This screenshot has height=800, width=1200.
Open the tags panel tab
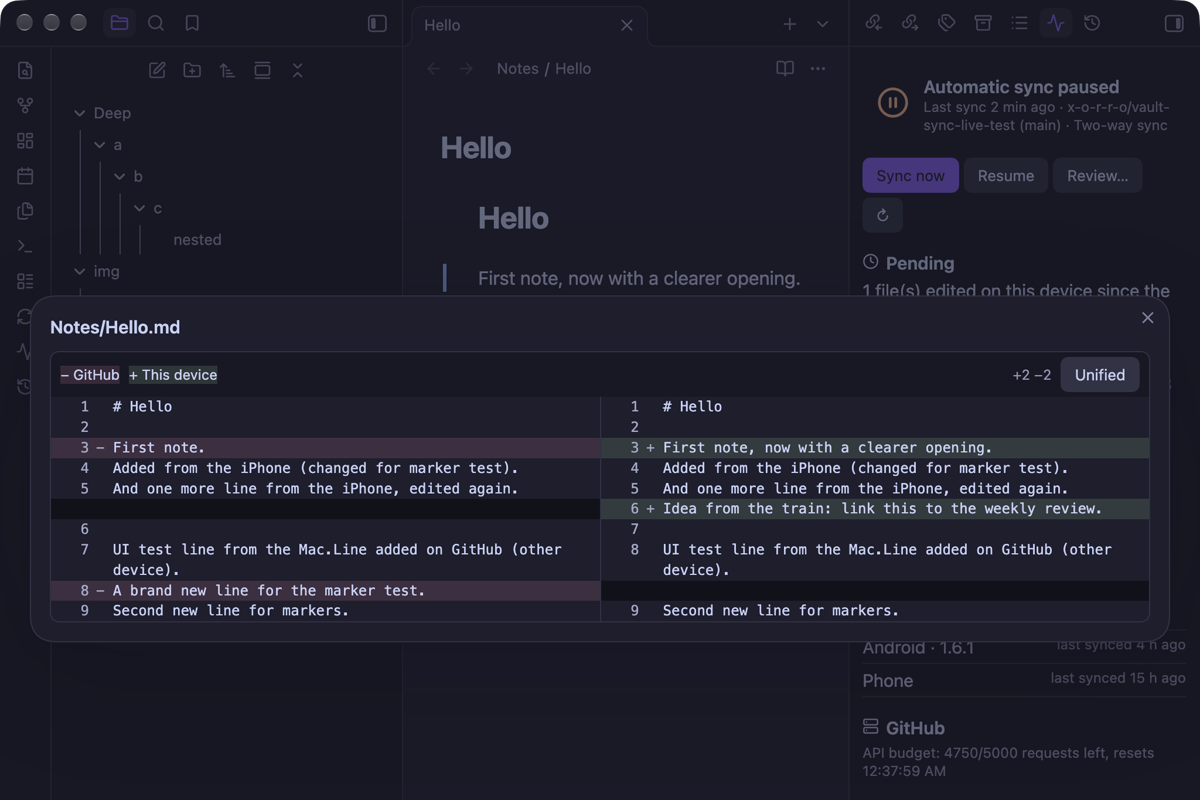coord(947,23)
